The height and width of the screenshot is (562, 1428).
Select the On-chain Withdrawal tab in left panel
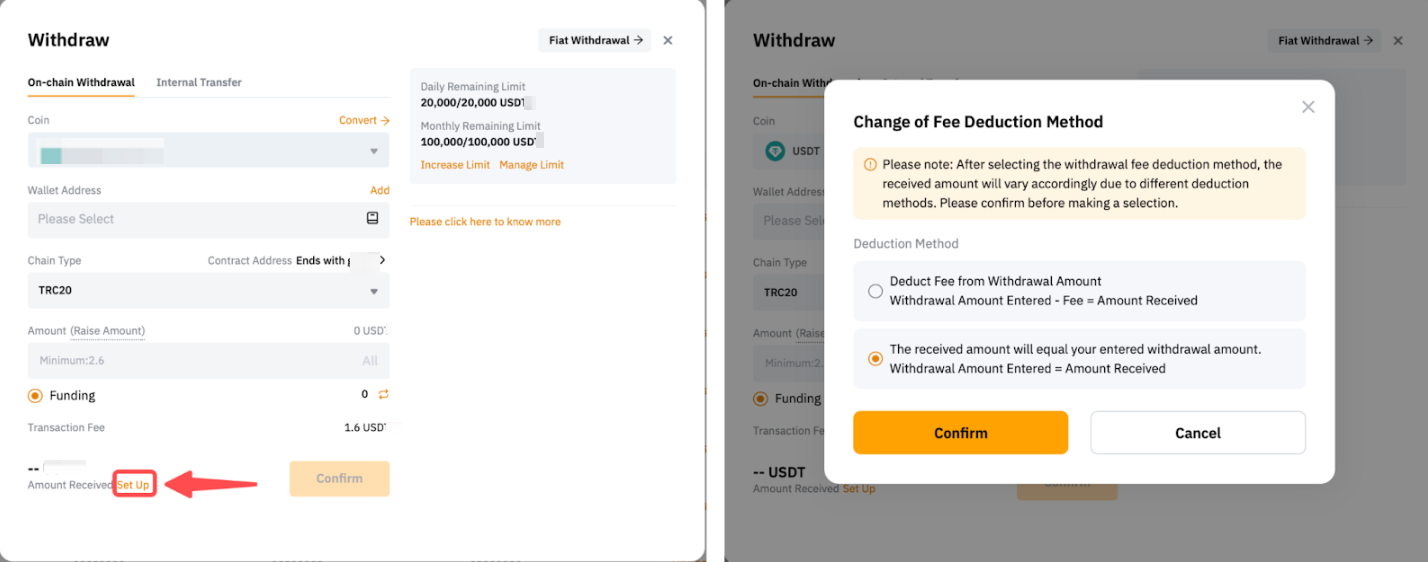pos(81,82)
